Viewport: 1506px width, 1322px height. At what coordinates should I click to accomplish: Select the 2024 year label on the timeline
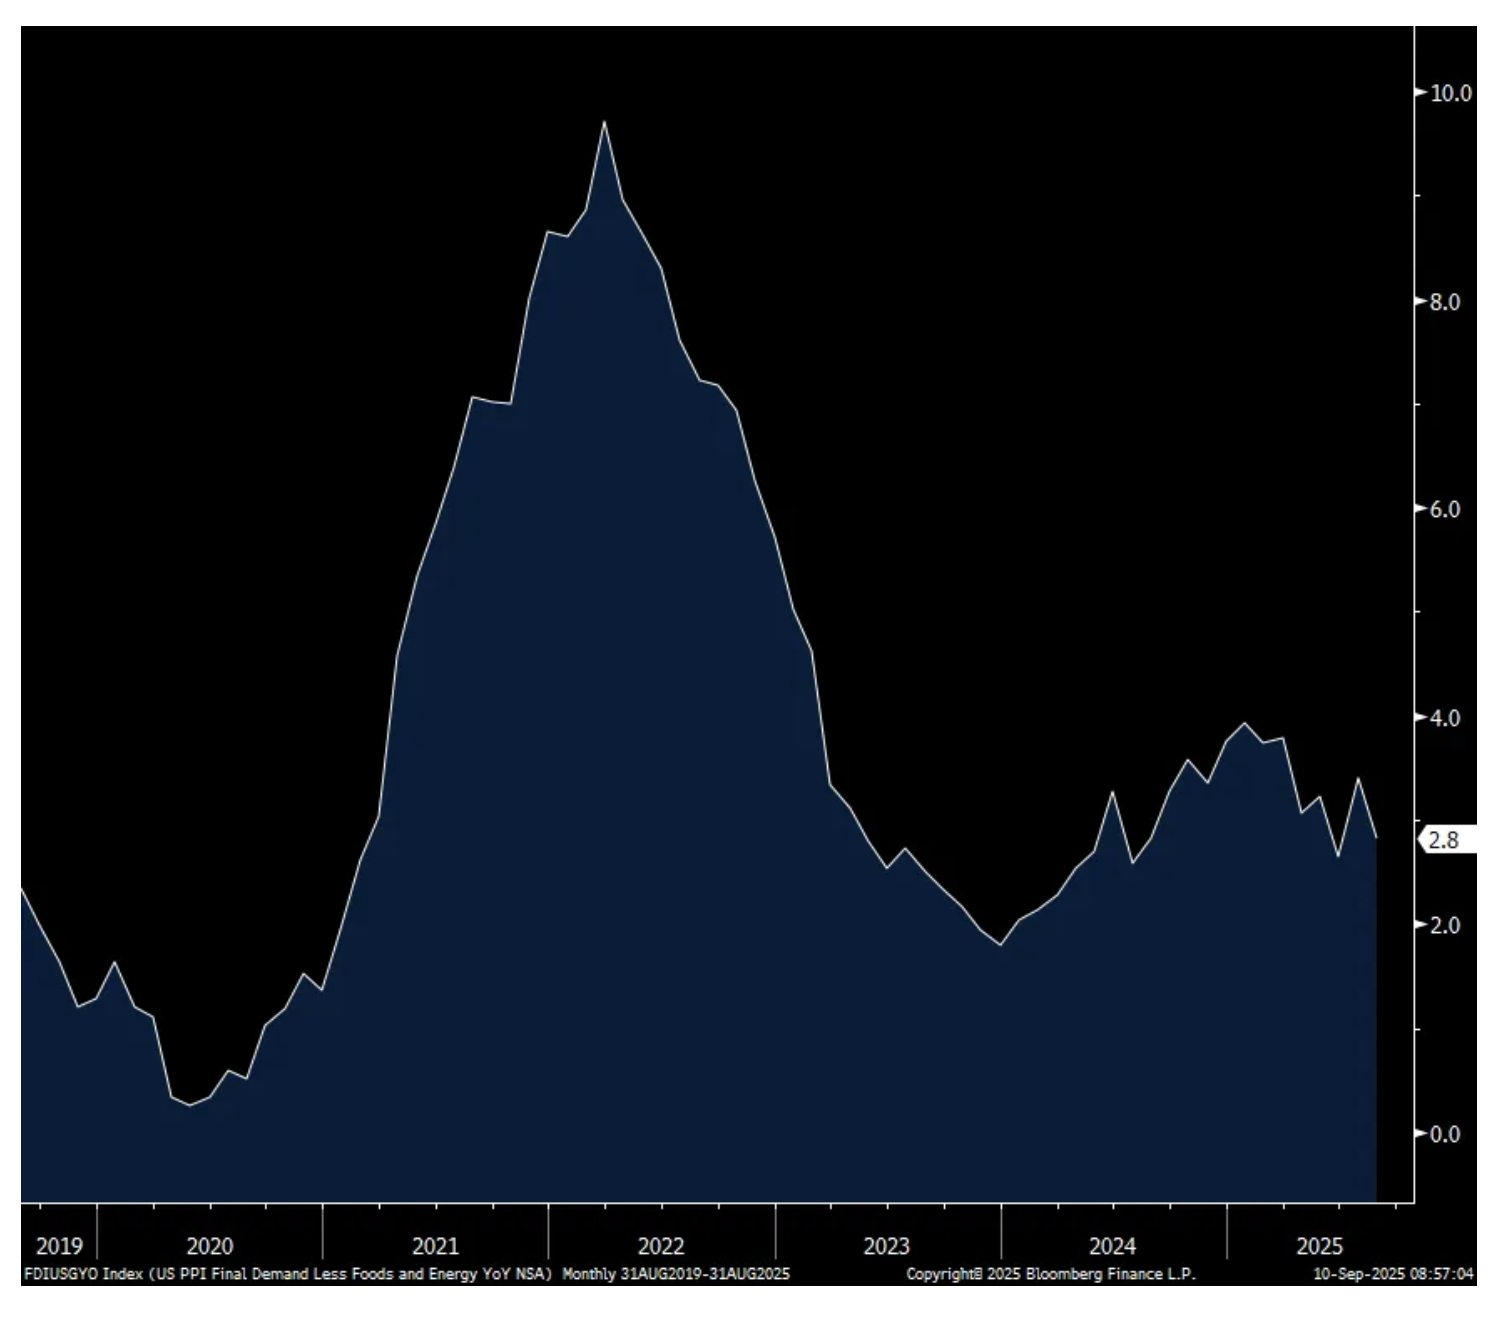click(1112, 1246)
